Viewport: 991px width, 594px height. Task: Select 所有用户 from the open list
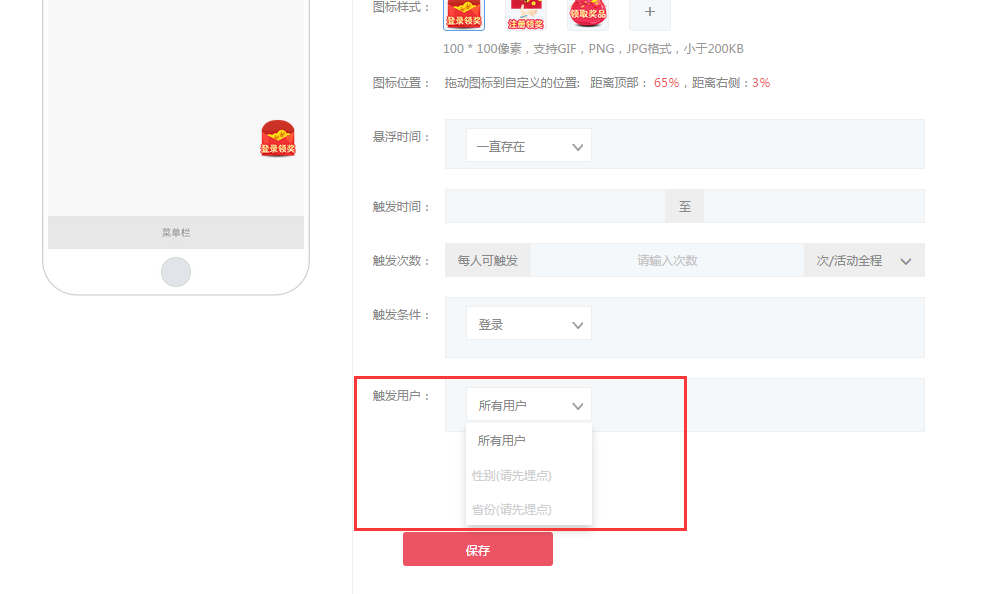coord(500,439)
